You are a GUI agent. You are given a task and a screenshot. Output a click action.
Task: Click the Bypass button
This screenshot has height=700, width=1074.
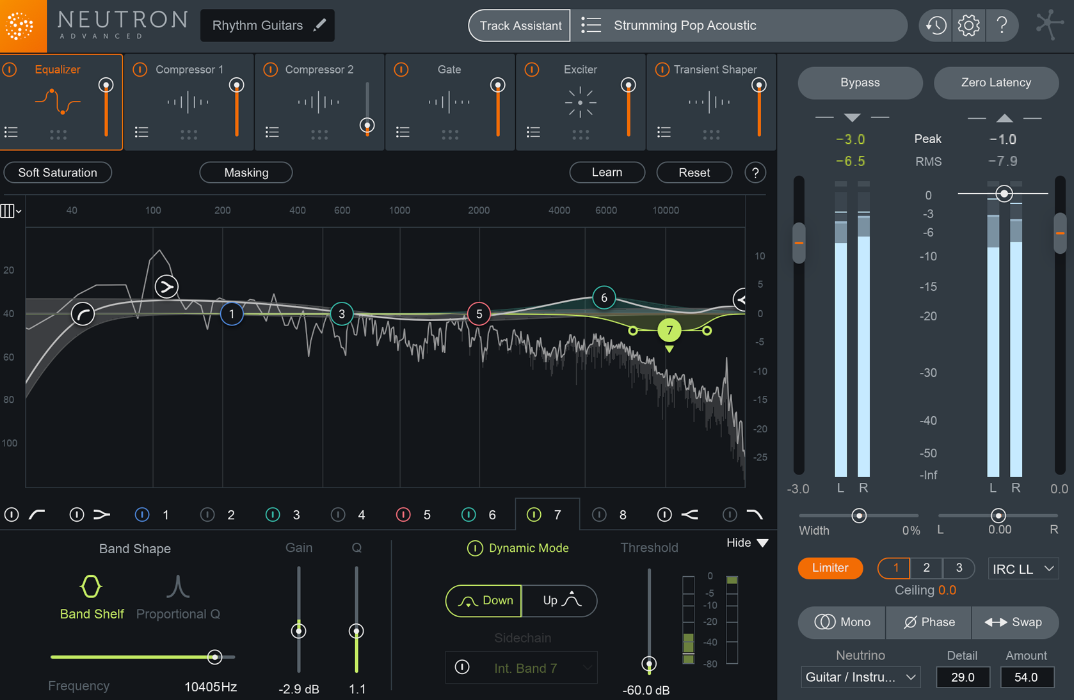point(860,82)
